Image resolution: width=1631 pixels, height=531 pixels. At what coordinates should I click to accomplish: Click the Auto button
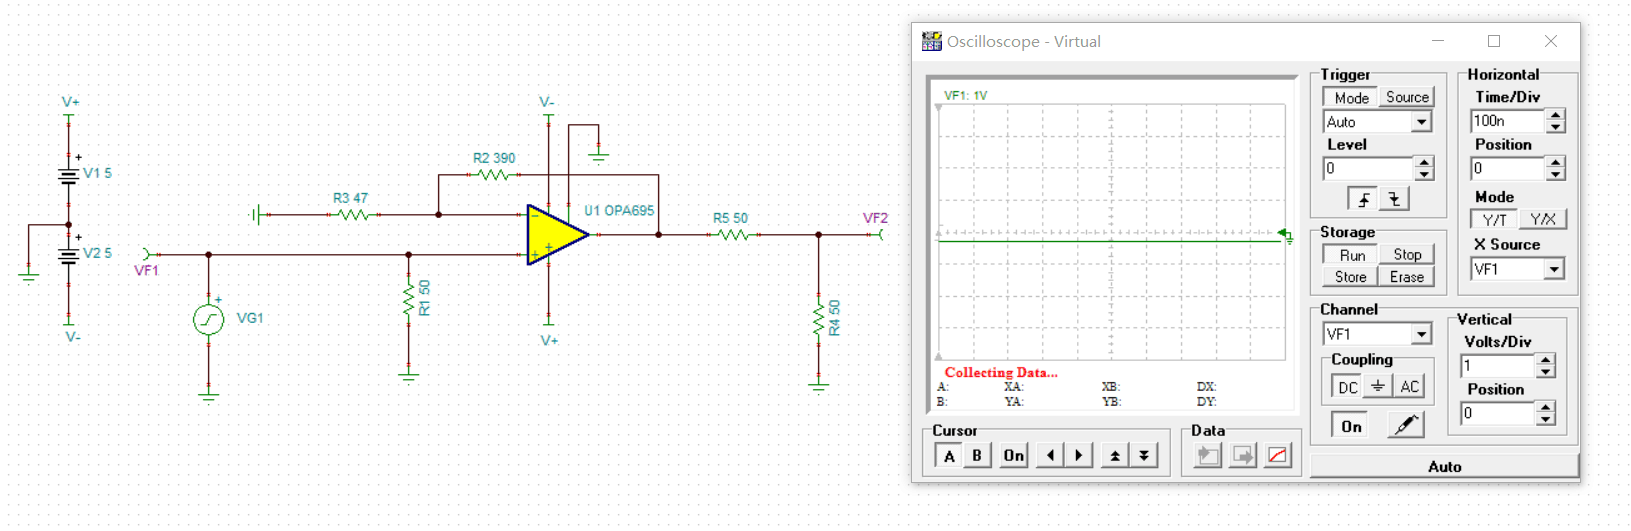[x=1444, y=466]
